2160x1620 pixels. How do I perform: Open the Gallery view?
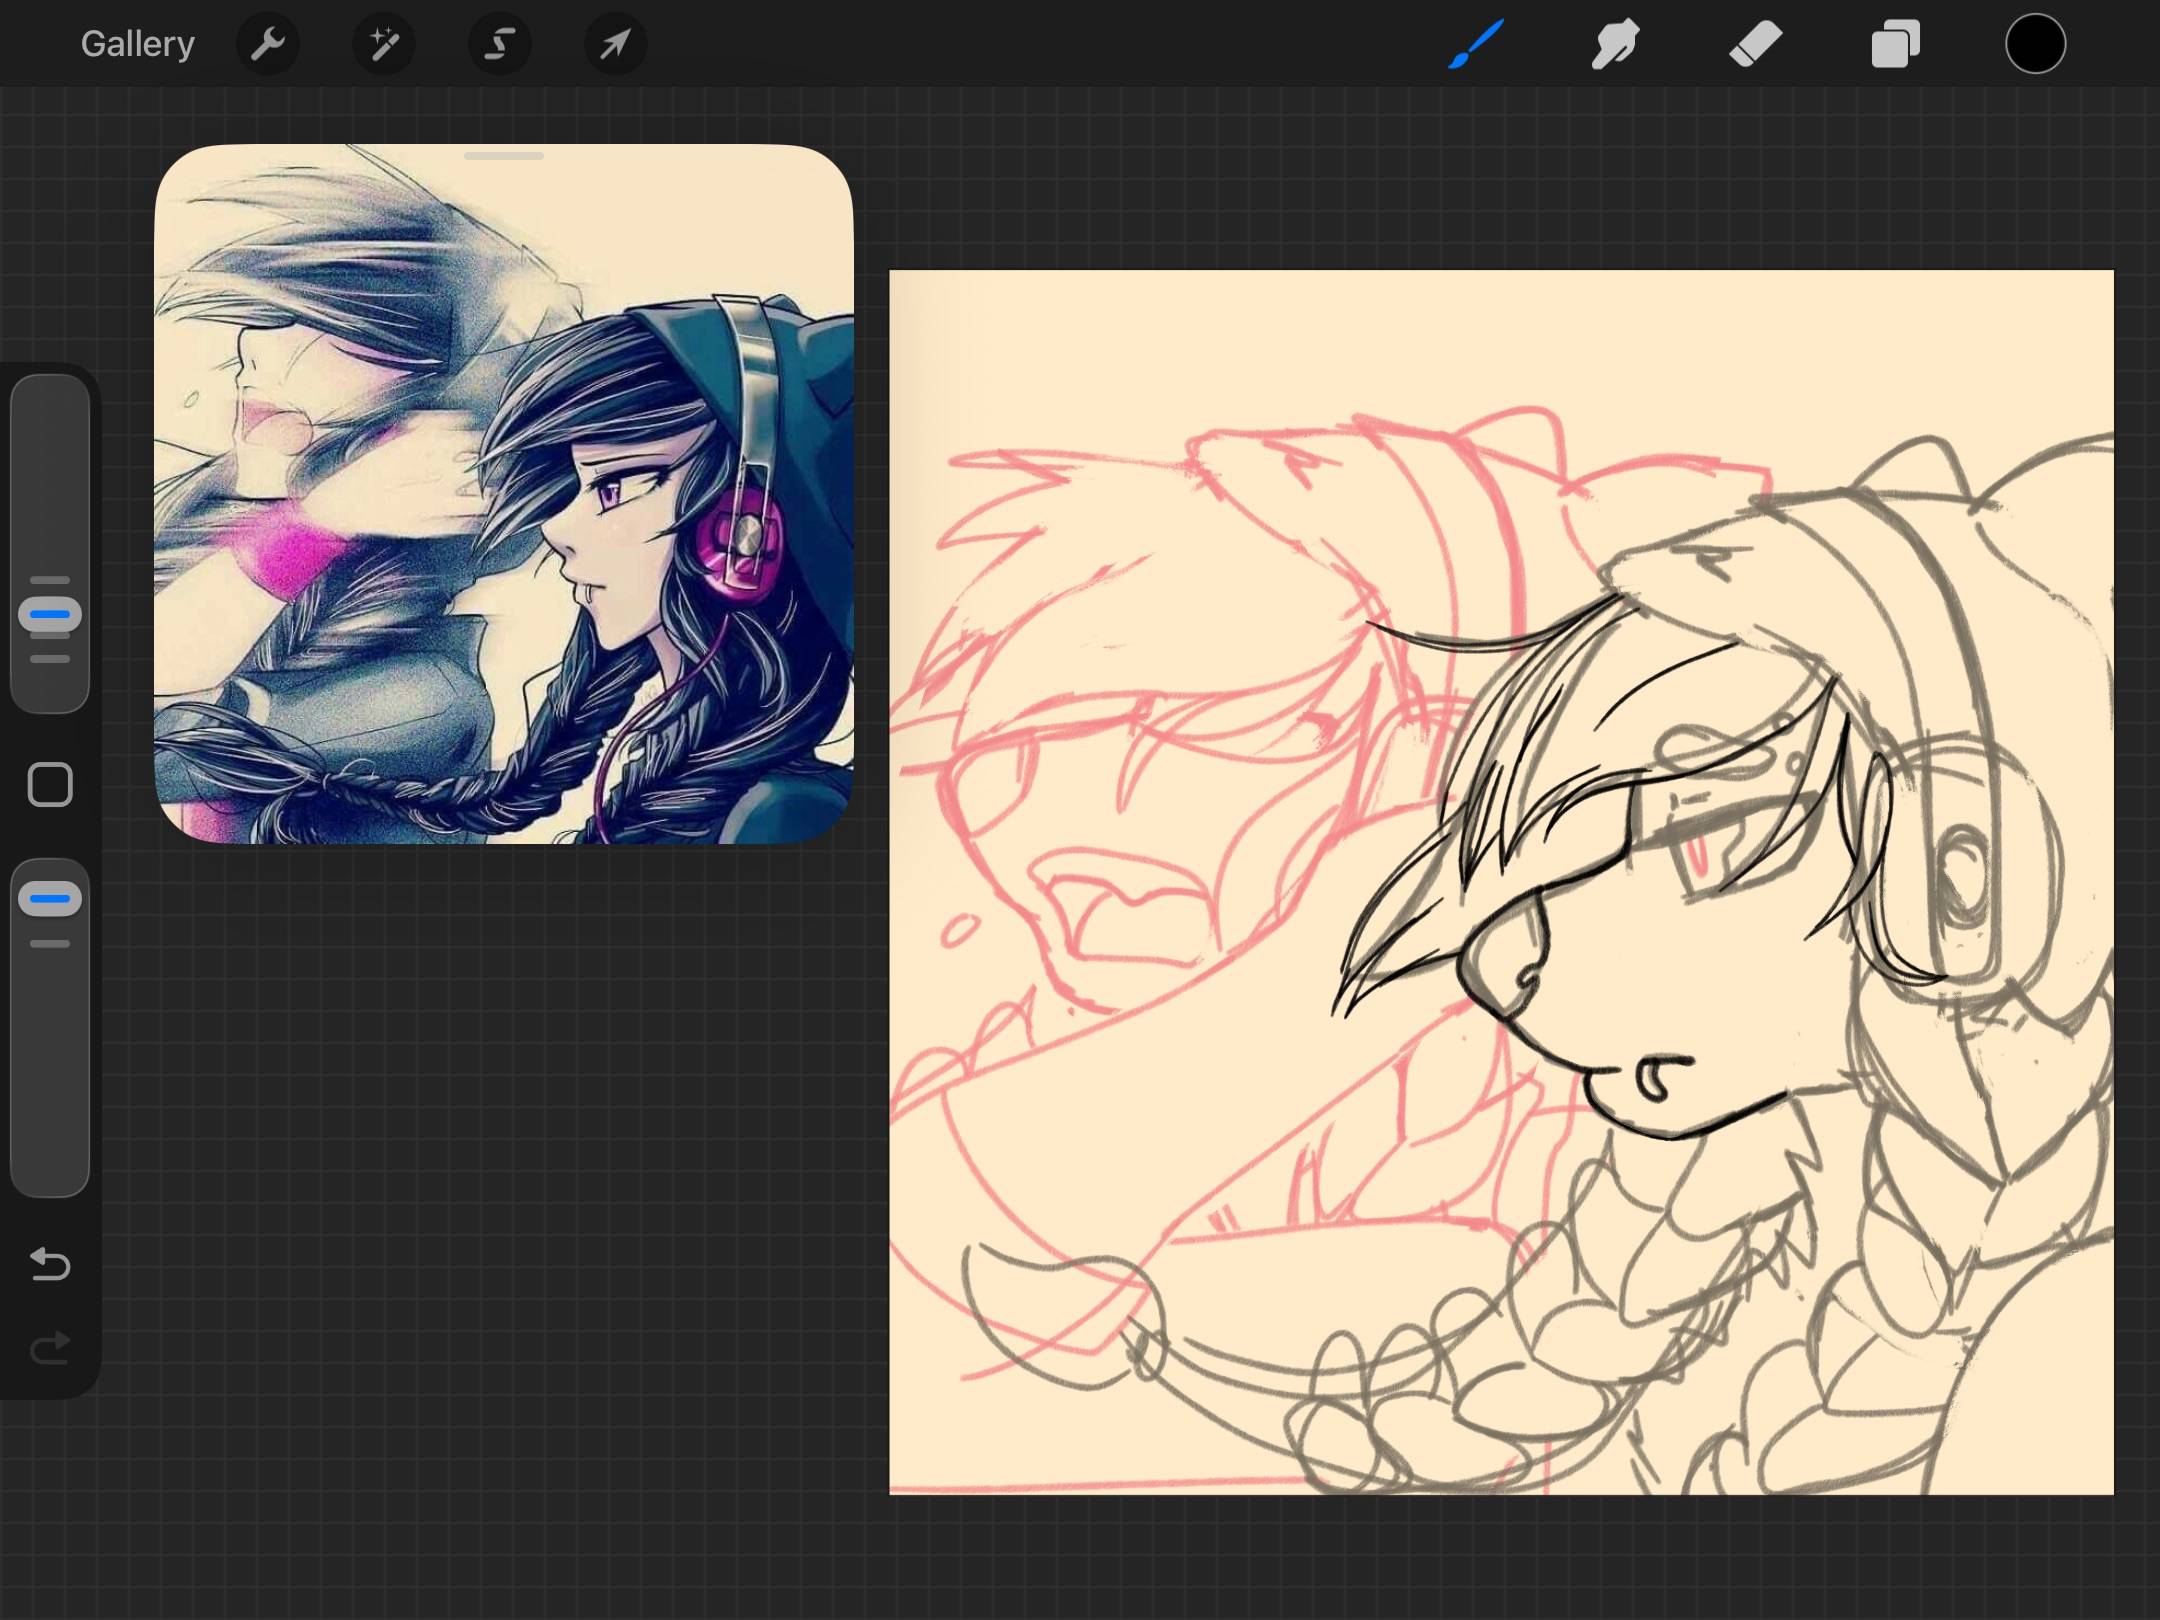tap(137, 44)
